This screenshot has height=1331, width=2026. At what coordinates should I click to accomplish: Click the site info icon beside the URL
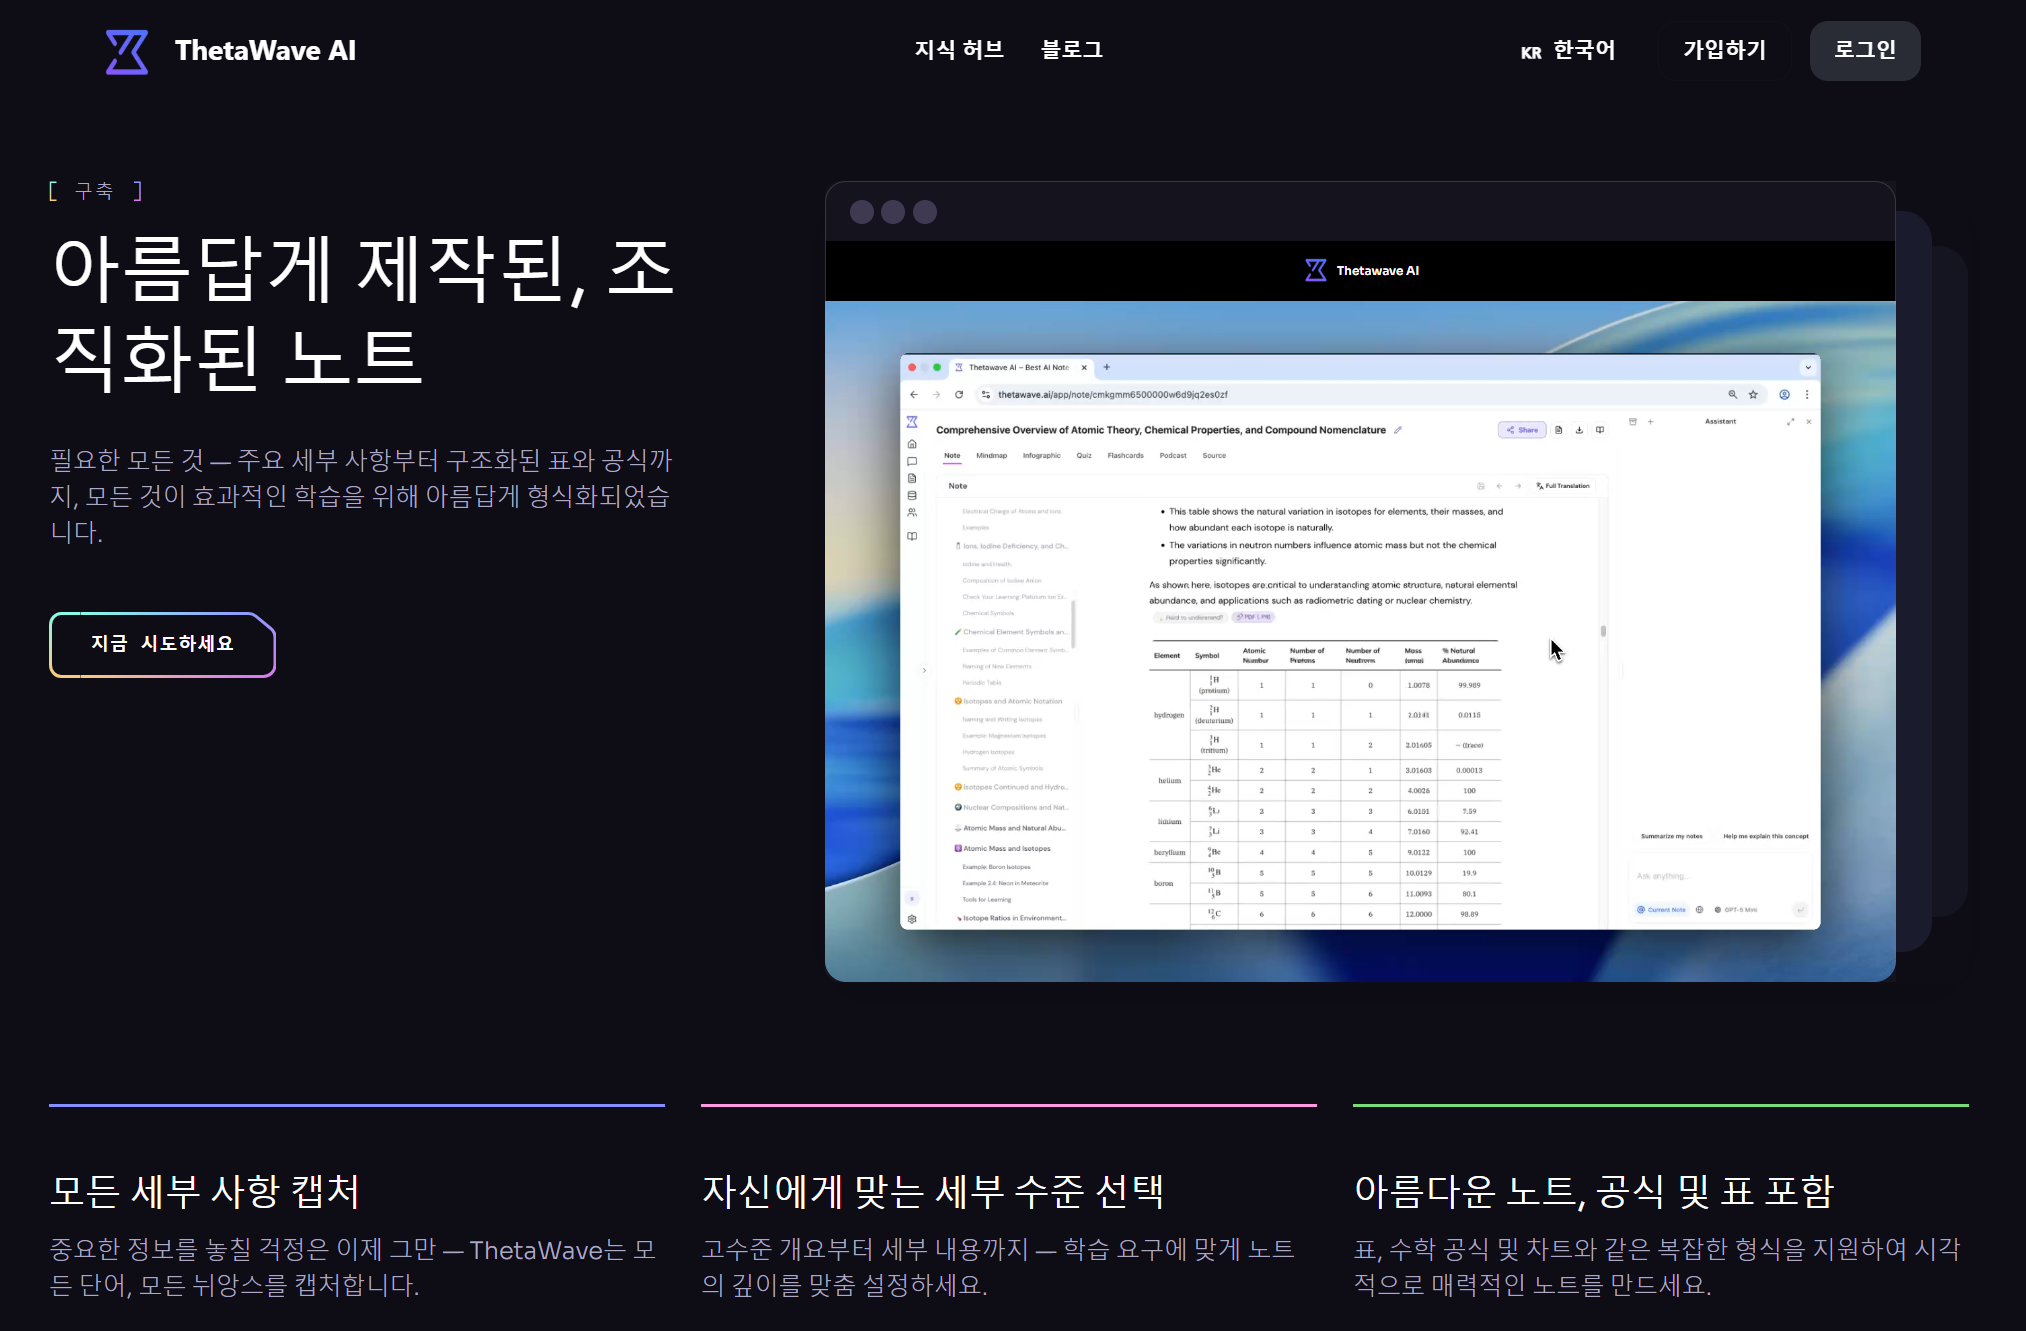pos(986,395)
